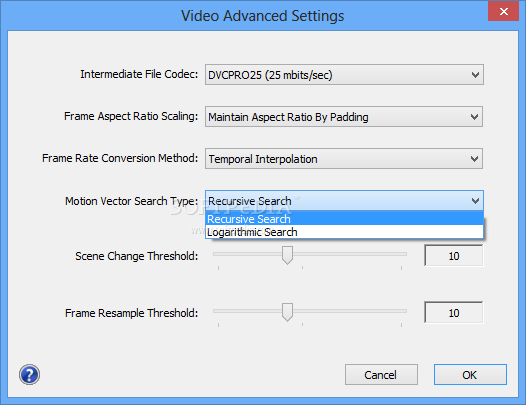526x405 pixels.
Task: Click the Video Advanced Settings title text
Action: pyautogui.click(x=263, y=16)
